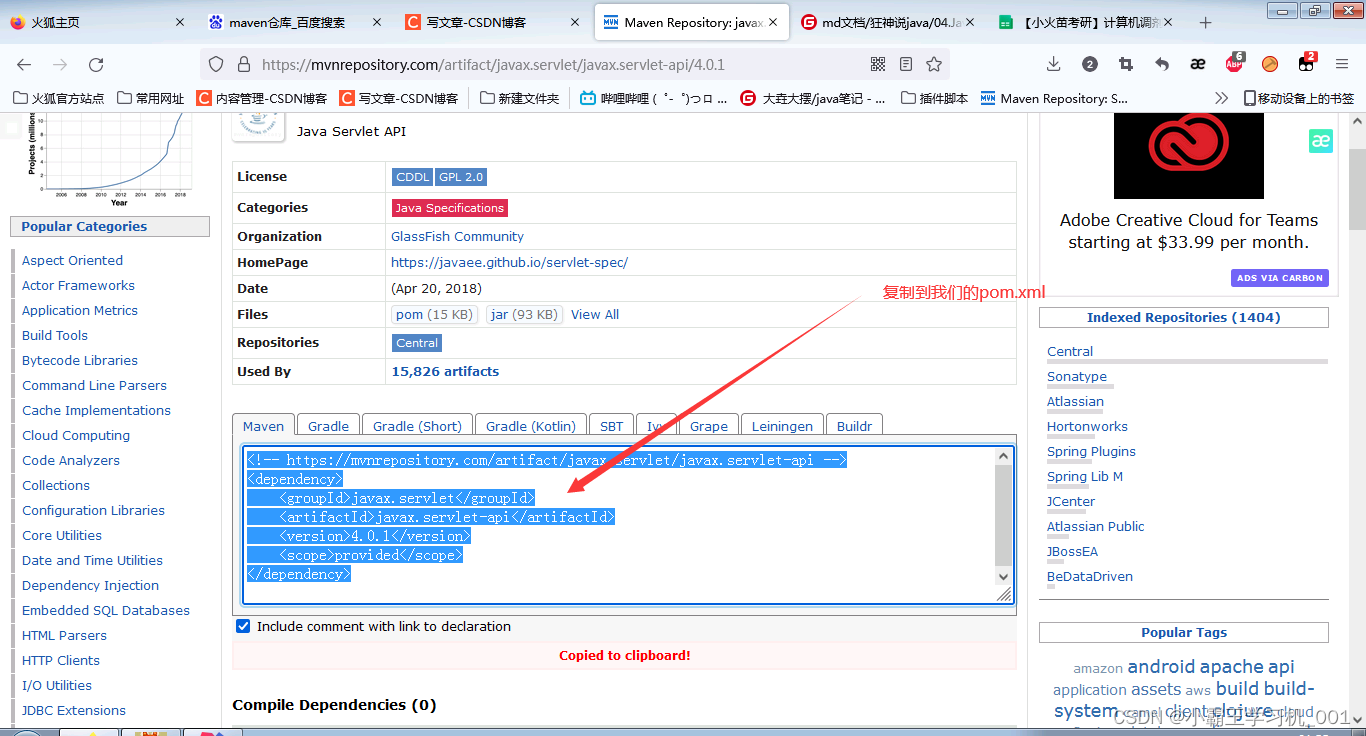
Task: Select the Gradle (Kotlin) tab
Action: [531, 426]
